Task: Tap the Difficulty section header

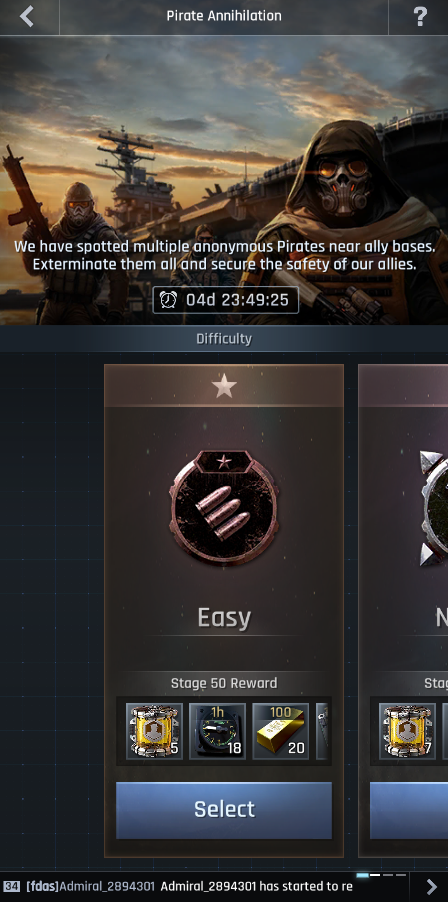Action: (224, 339)
